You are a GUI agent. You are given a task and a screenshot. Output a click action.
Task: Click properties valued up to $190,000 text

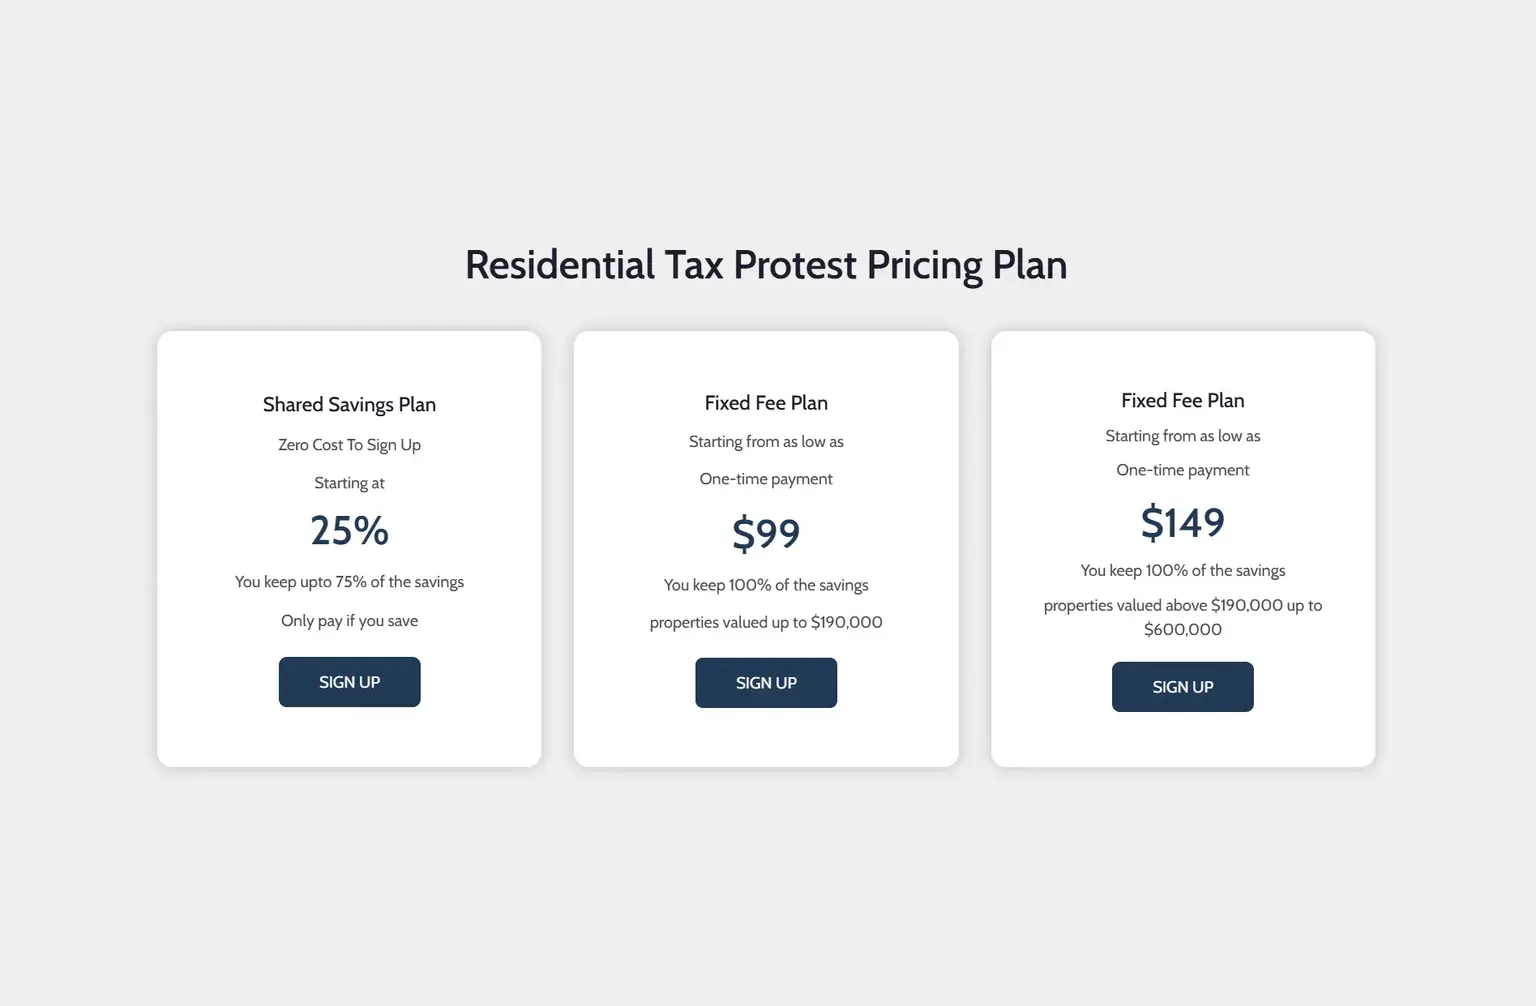tap(766, 622)
